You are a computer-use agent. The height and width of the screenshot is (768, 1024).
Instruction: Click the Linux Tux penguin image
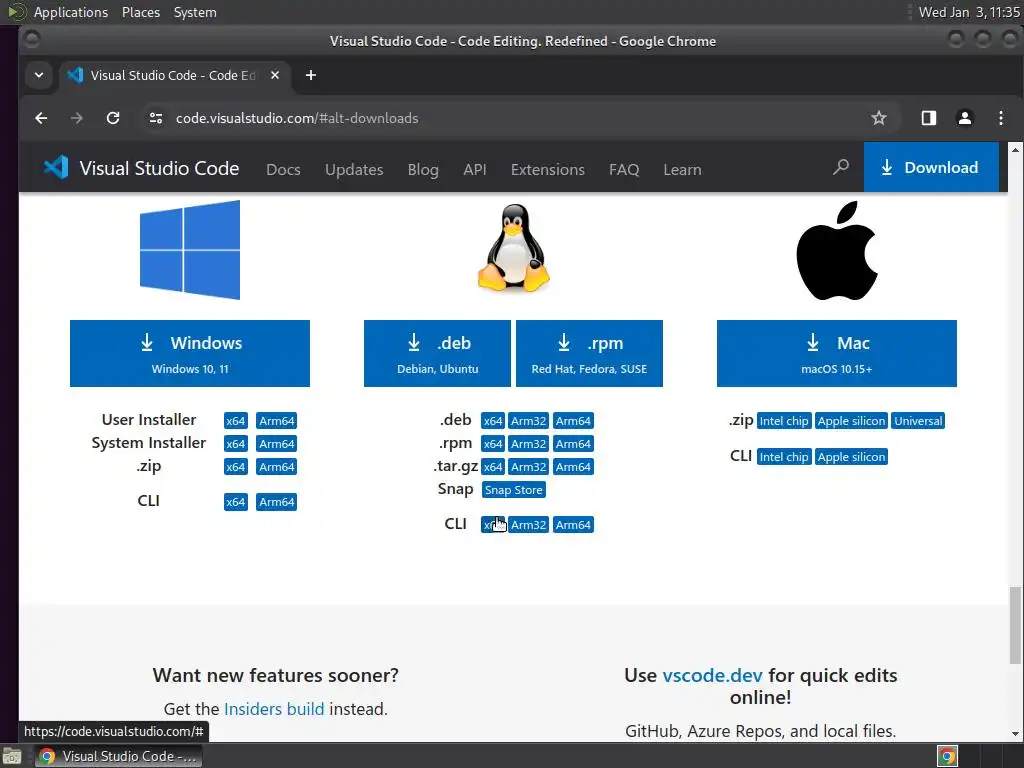513,248
